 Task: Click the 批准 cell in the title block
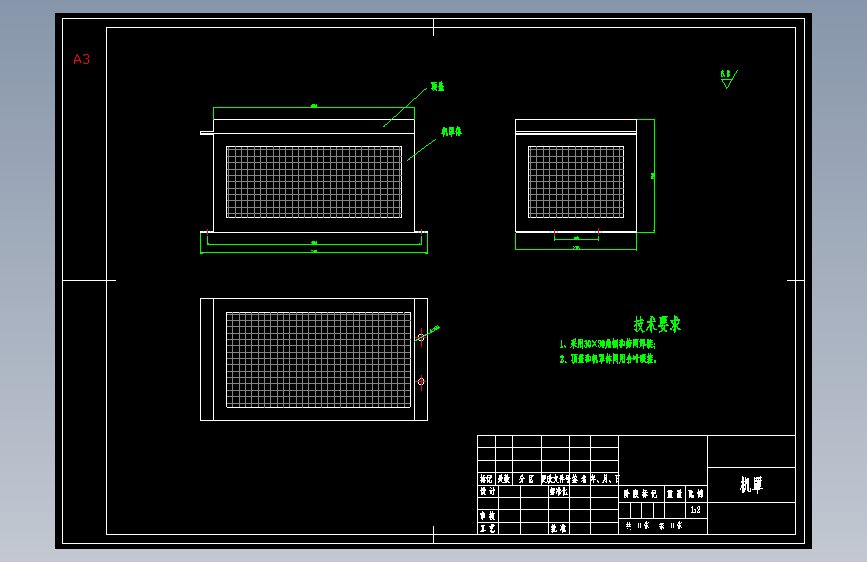tap(558, 528)
